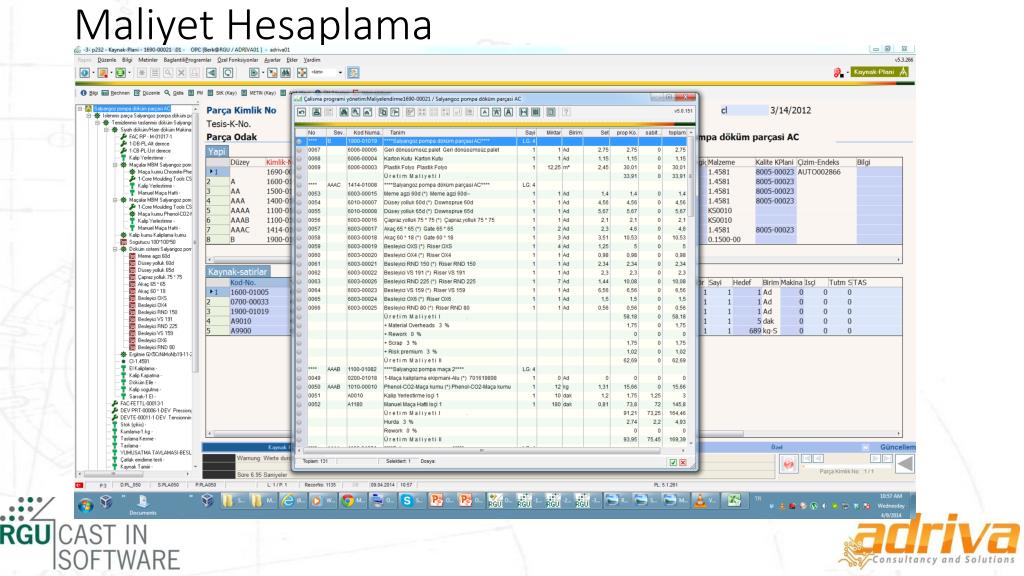Toggle the row marker circle for row 0061
Image resolution: width=1024 pixels, height=576 pixels.
pyautogui.click(x=300, y=264)
